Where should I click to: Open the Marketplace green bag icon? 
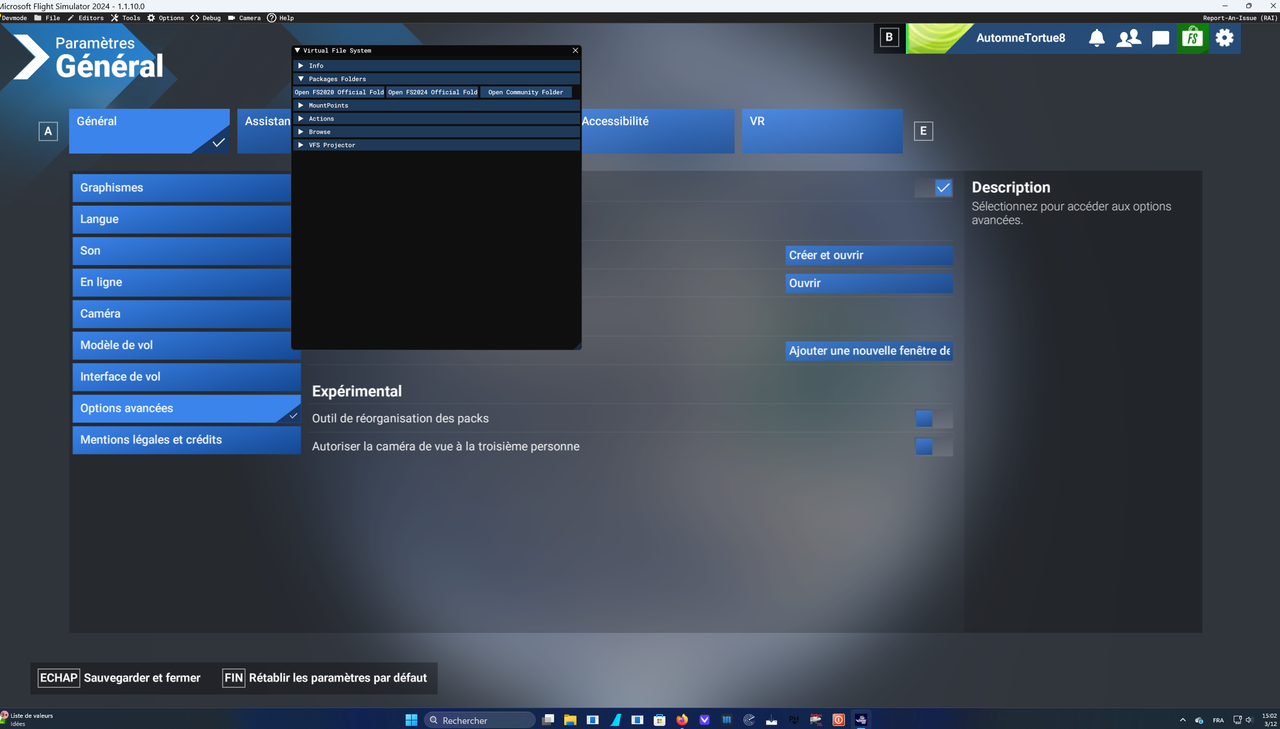click(x=1192, y=38)
